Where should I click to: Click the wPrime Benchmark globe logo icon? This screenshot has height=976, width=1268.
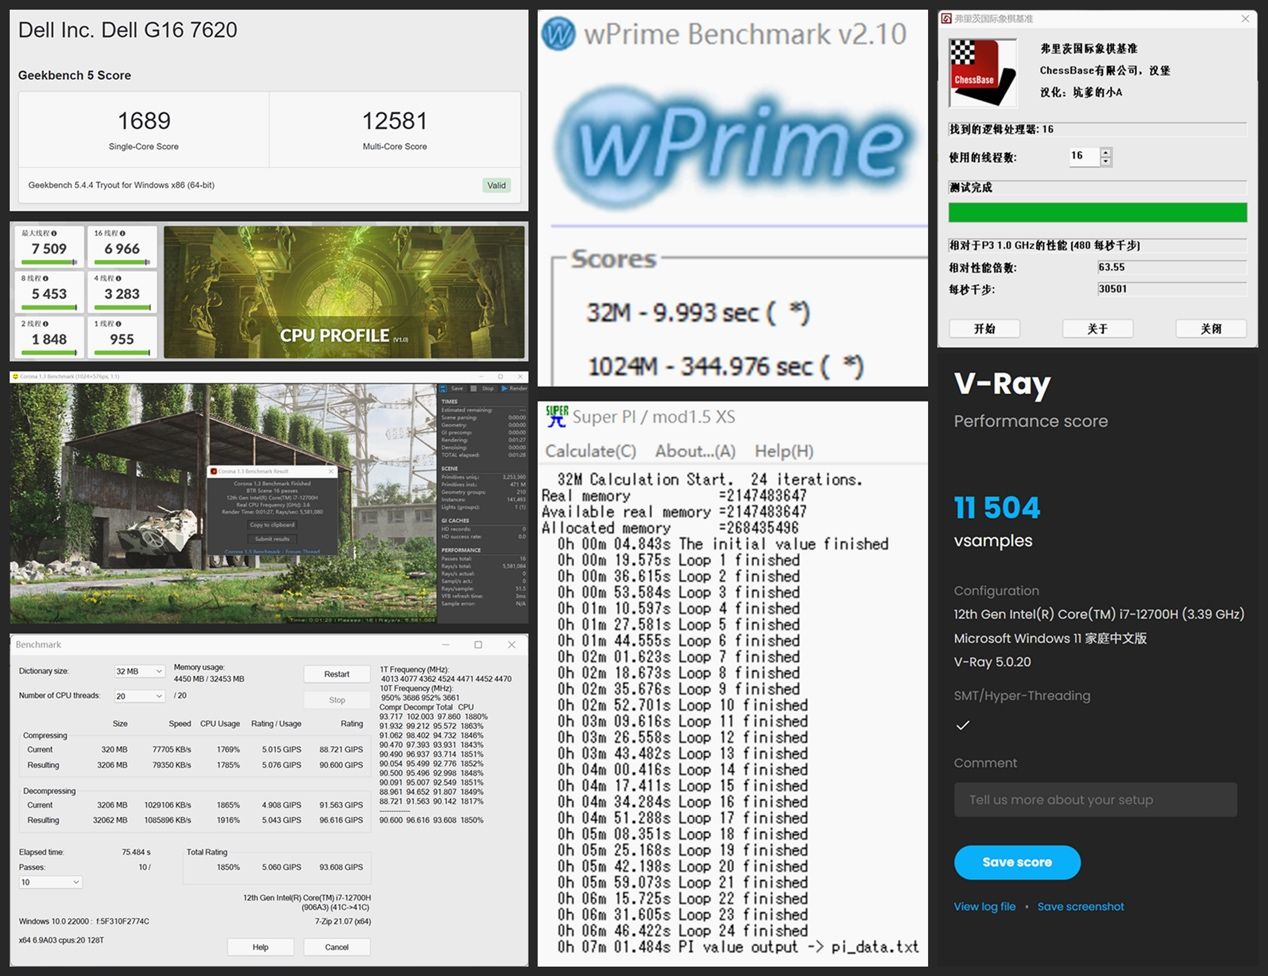pos(558,35)
